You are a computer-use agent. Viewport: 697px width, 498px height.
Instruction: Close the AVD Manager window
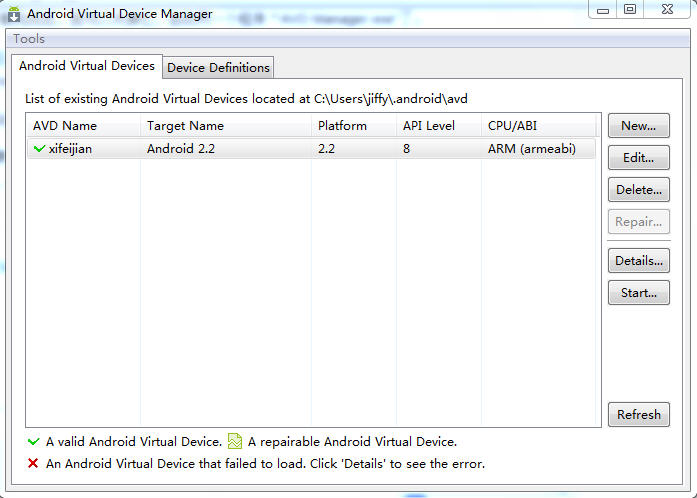667,10
